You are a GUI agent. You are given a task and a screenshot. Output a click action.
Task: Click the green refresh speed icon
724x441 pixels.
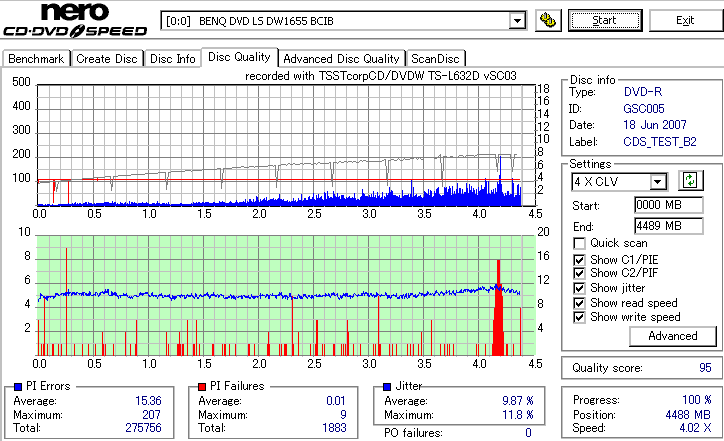coord(690,180)
